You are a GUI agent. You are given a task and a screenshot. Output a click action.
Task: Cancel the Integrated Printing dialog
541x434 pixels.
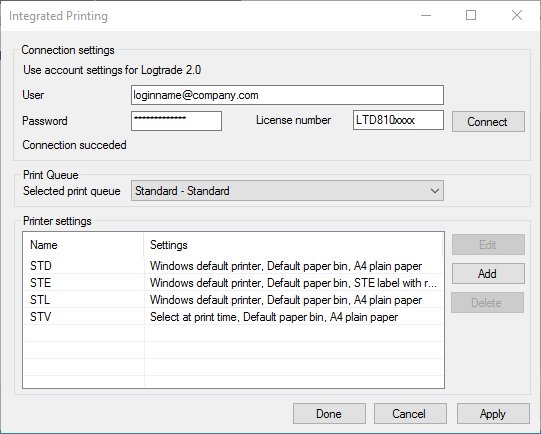[x=410, y=414]
